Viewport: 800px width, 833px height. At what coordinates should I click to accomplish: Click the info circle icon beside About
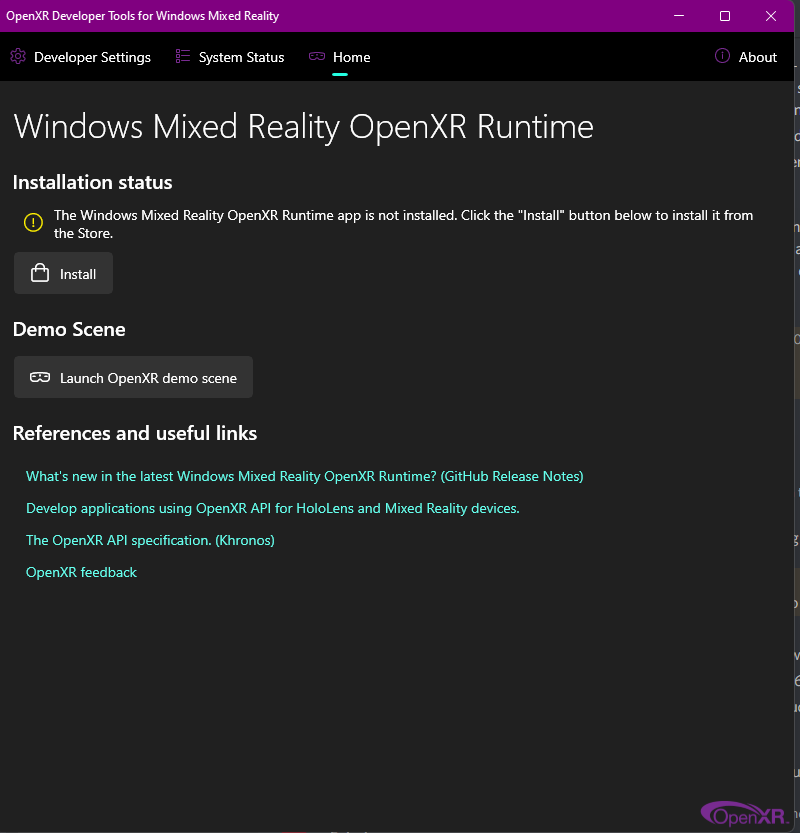(722, 56)
